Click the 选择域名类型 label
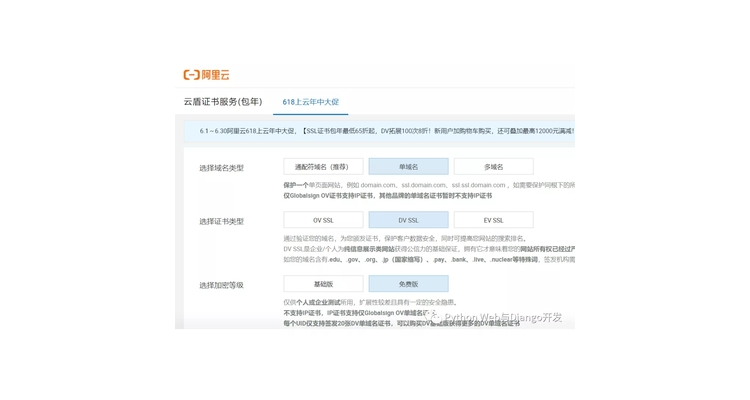 point(221,168)
